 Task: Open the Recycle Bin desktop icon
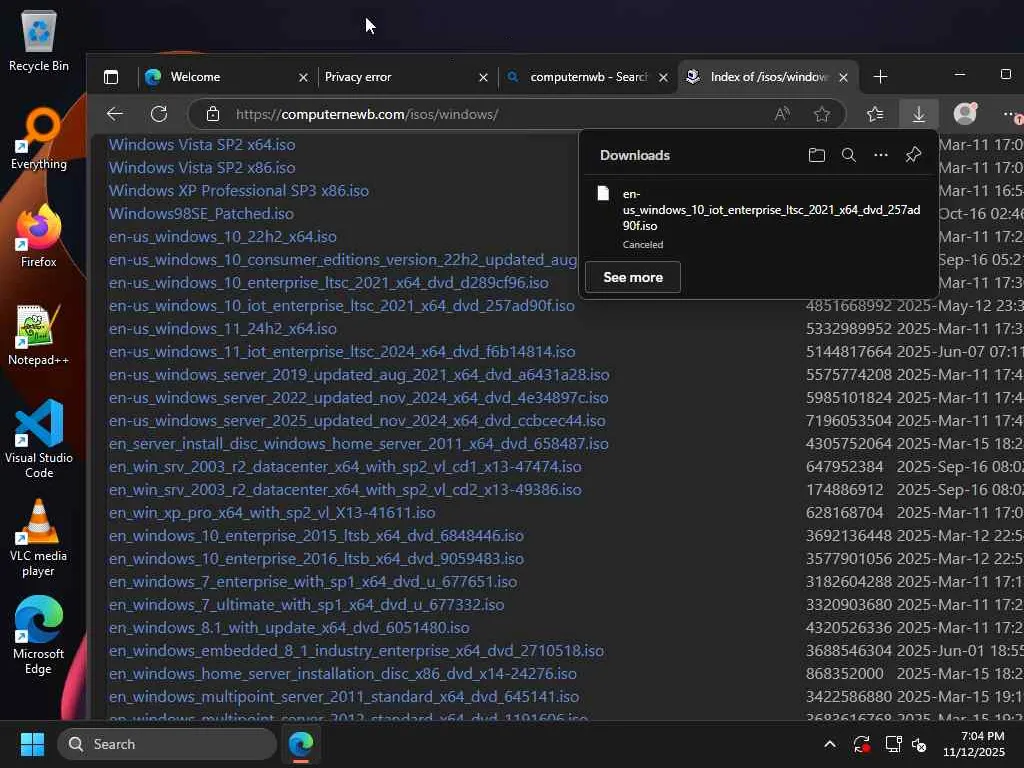tap(39, 40)
